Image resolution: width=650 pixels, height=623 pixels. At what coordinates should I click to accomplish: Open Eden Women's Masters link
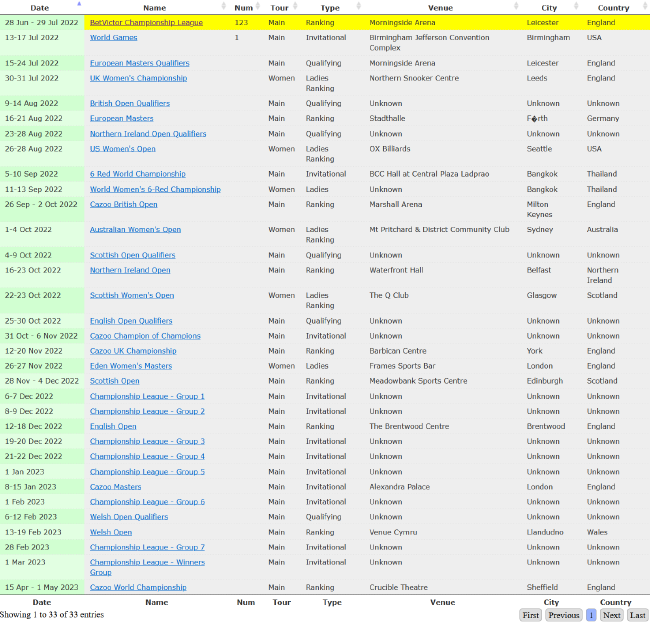(131, 366)
